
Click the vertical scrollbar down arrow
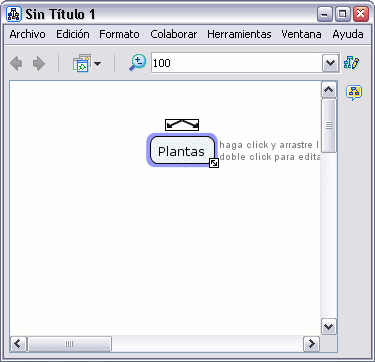pos(329,326)
